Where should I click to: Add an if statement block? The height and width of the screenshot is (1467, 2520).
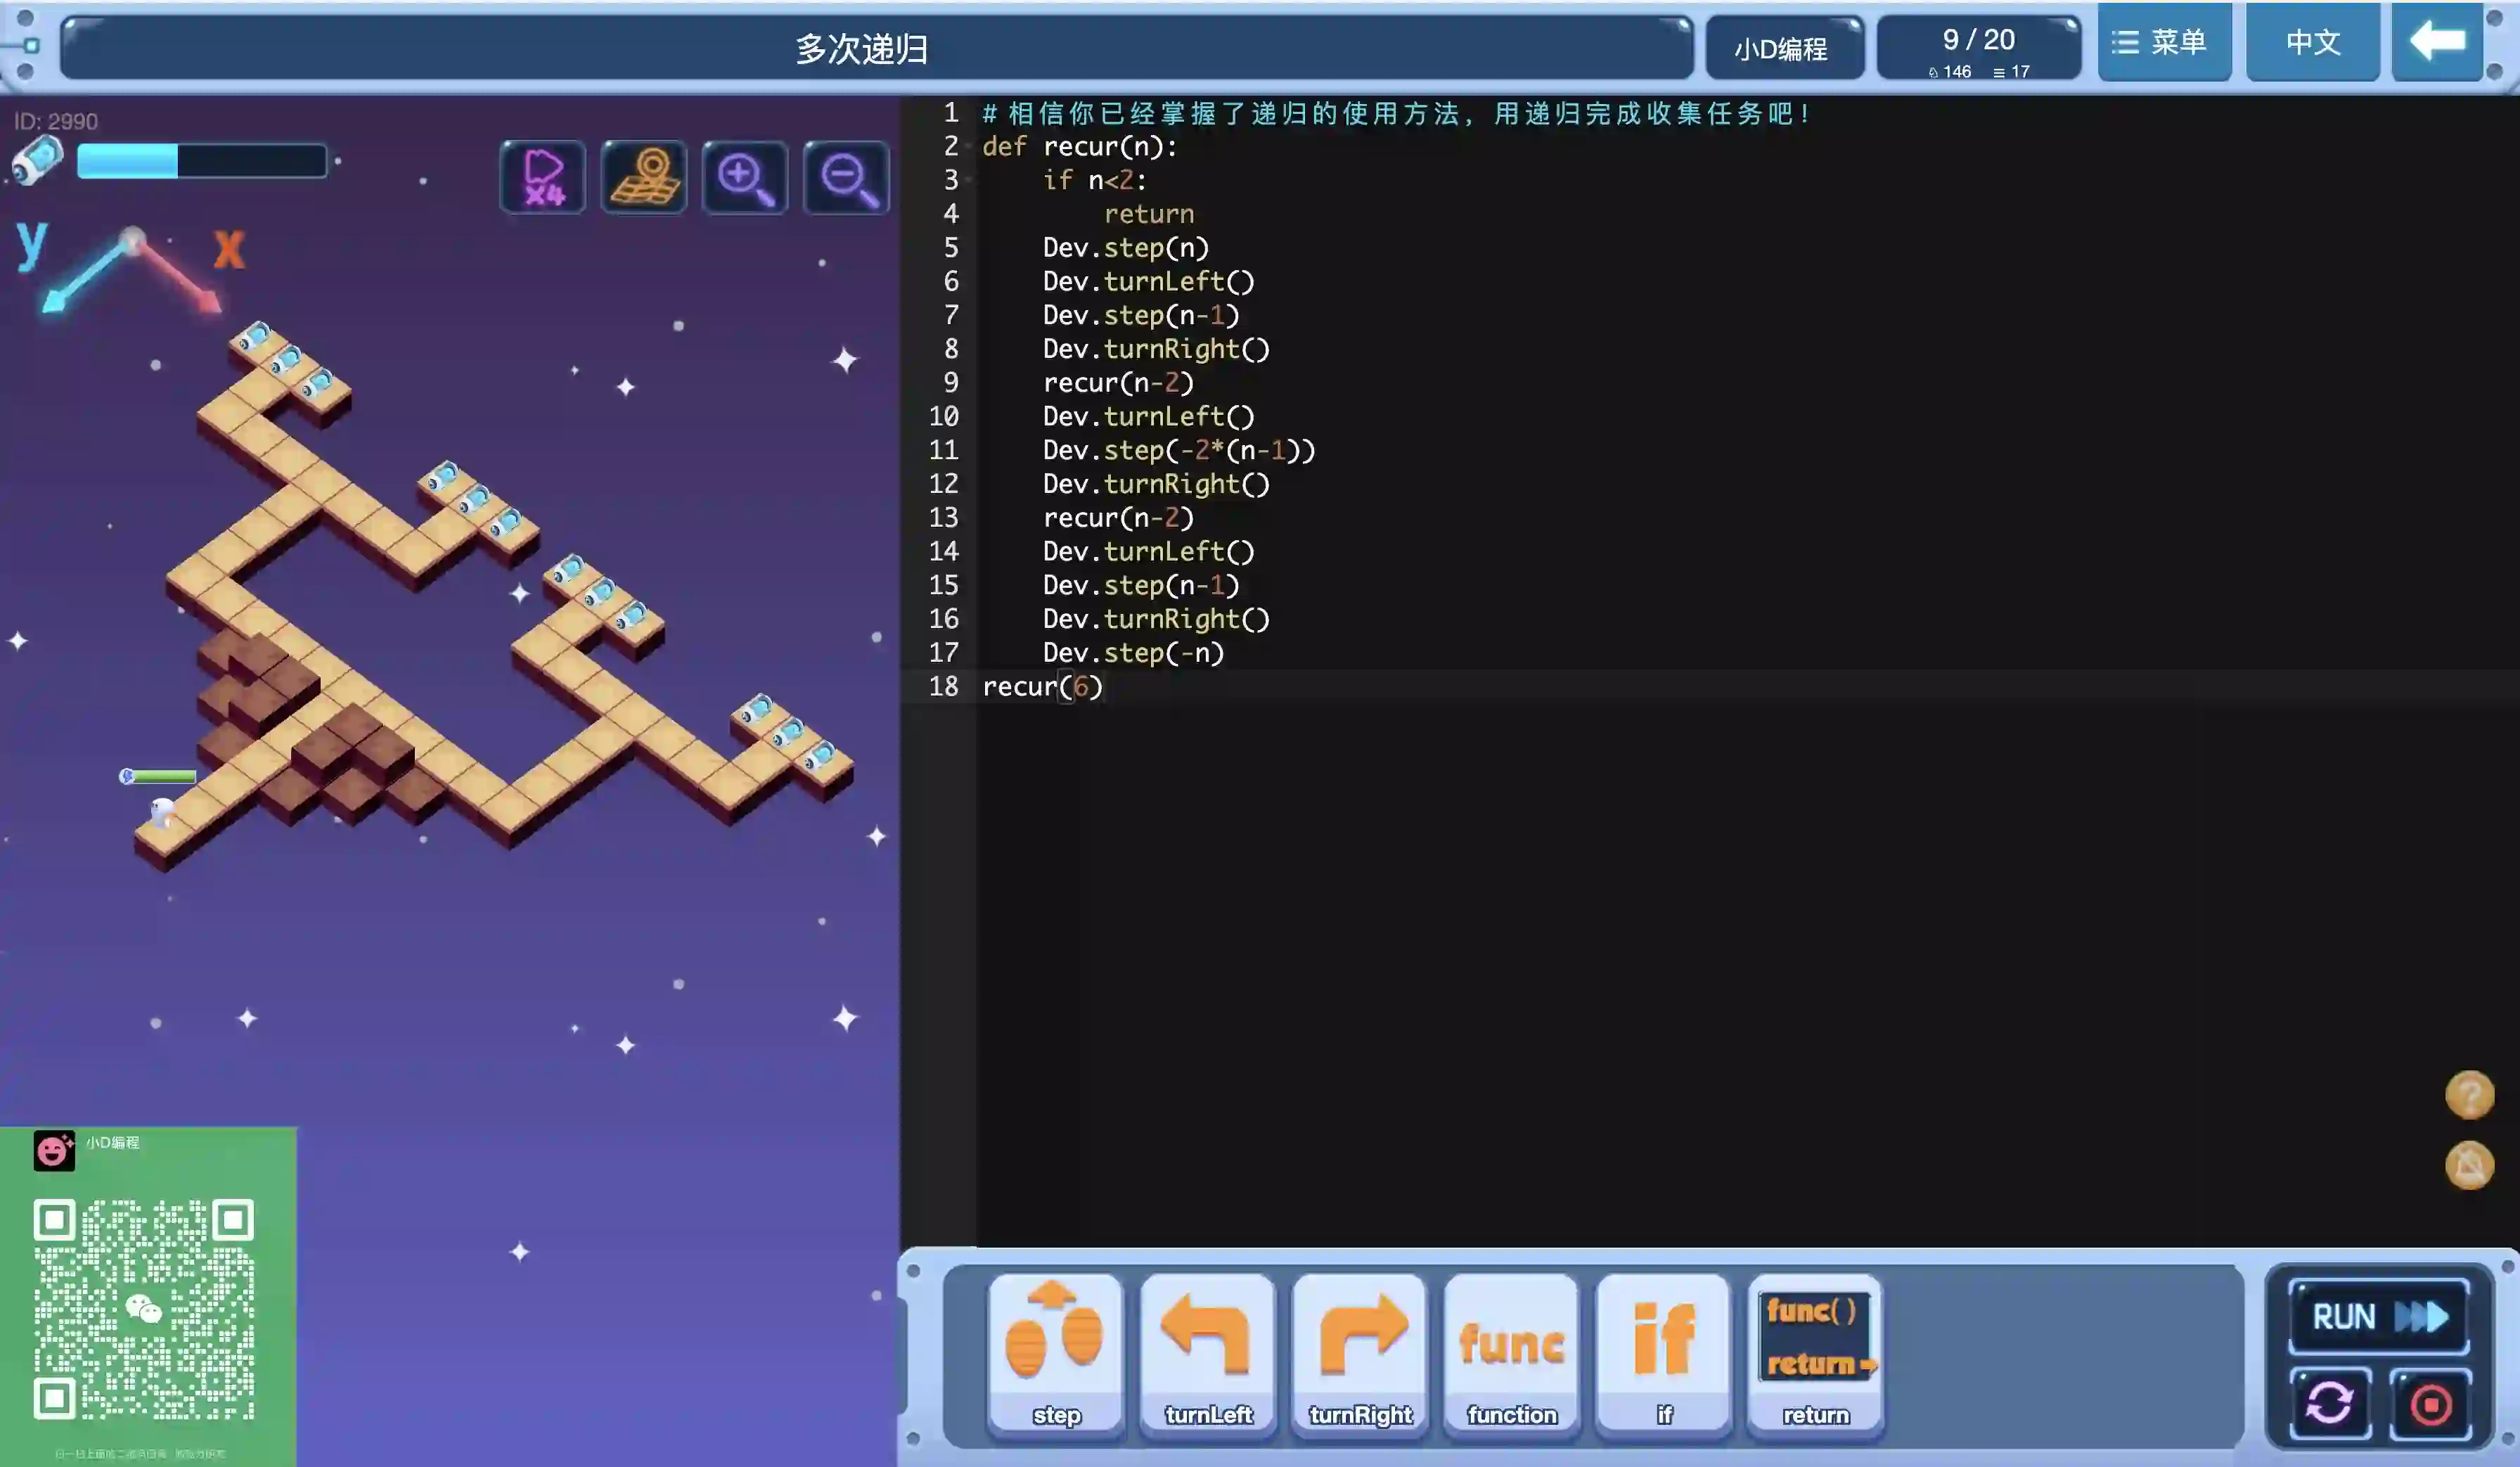1663,1352
